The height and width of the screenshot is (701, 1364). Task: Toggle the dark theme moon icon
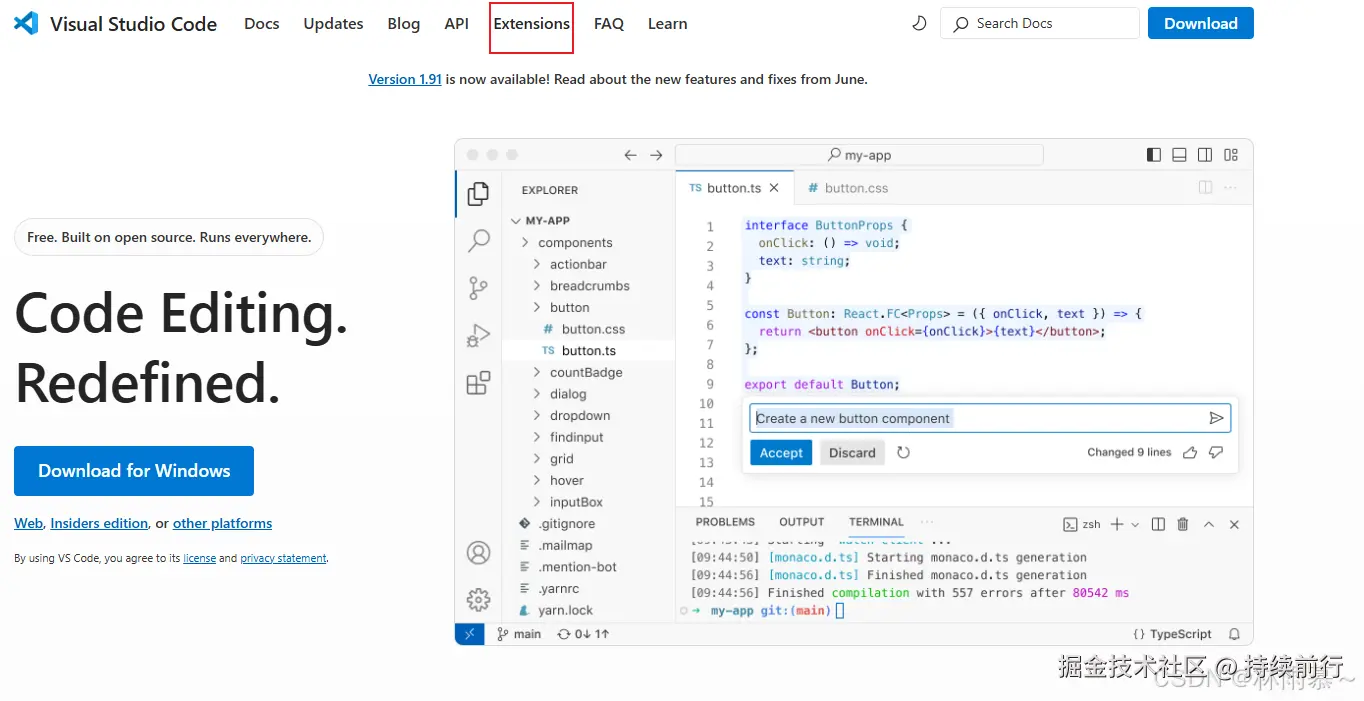click(x=919, y=23)
